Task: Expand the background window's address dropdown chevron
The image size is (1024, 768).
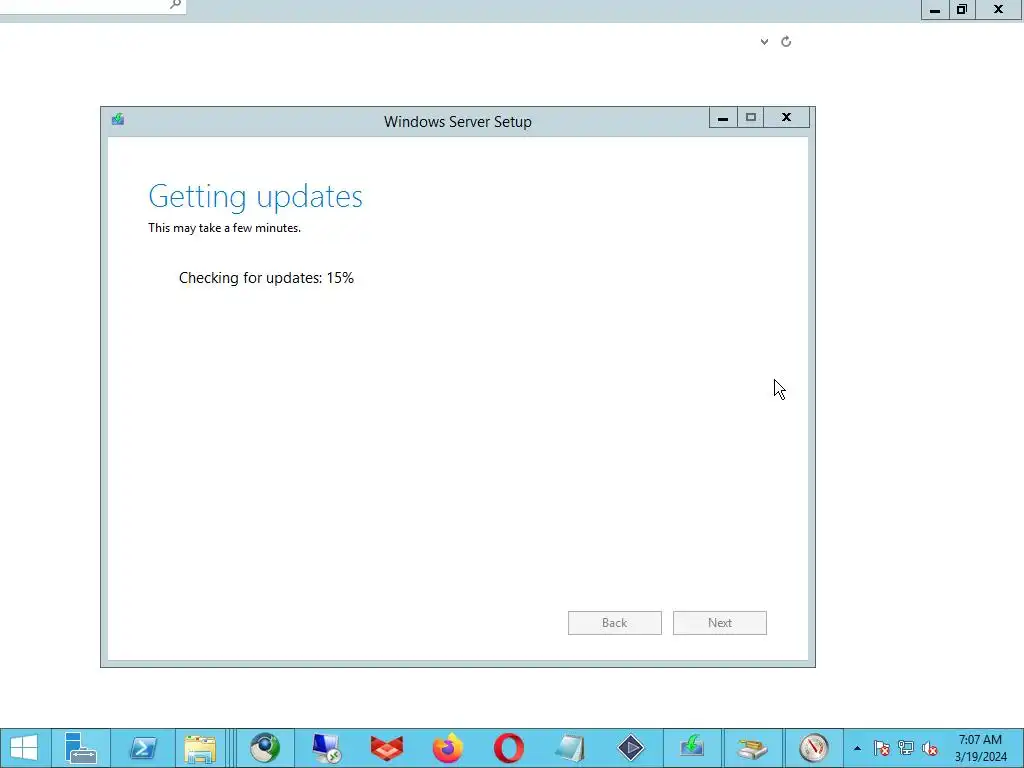Action: [764, 42]
